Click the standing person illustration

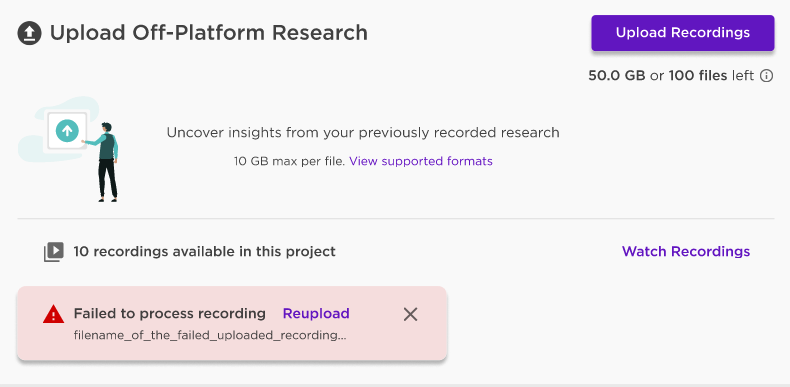click(x=106, y=162)
